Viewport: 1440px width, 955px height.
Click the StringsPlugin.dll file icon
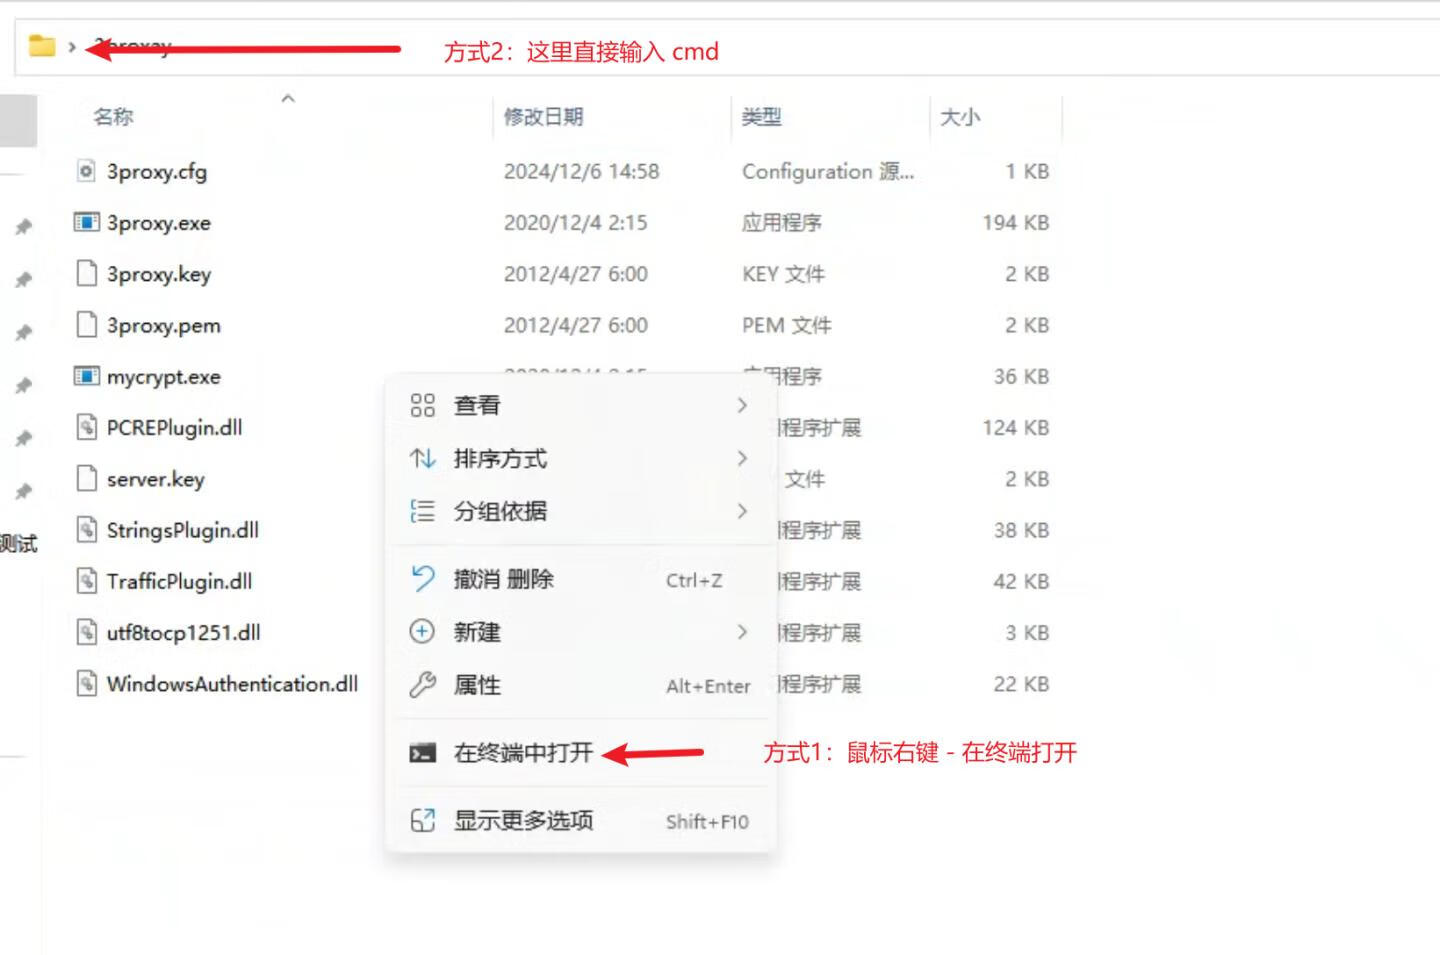pos(87,530)
